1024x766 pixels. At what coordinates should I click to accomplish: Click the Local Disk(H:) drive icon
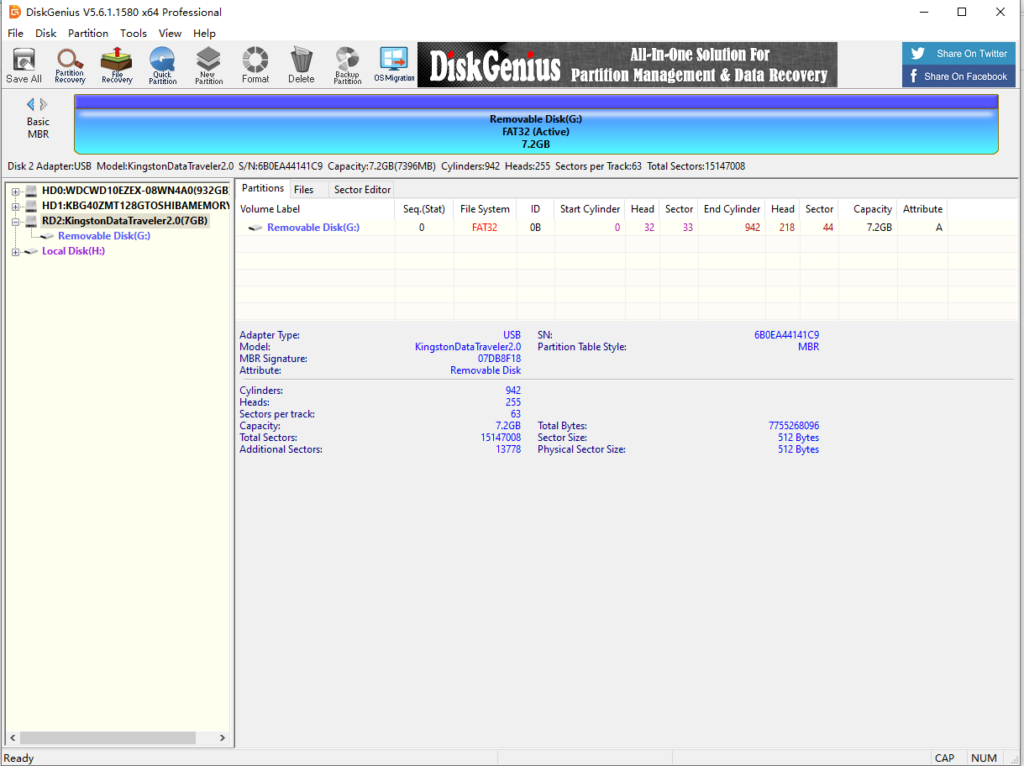31,251
